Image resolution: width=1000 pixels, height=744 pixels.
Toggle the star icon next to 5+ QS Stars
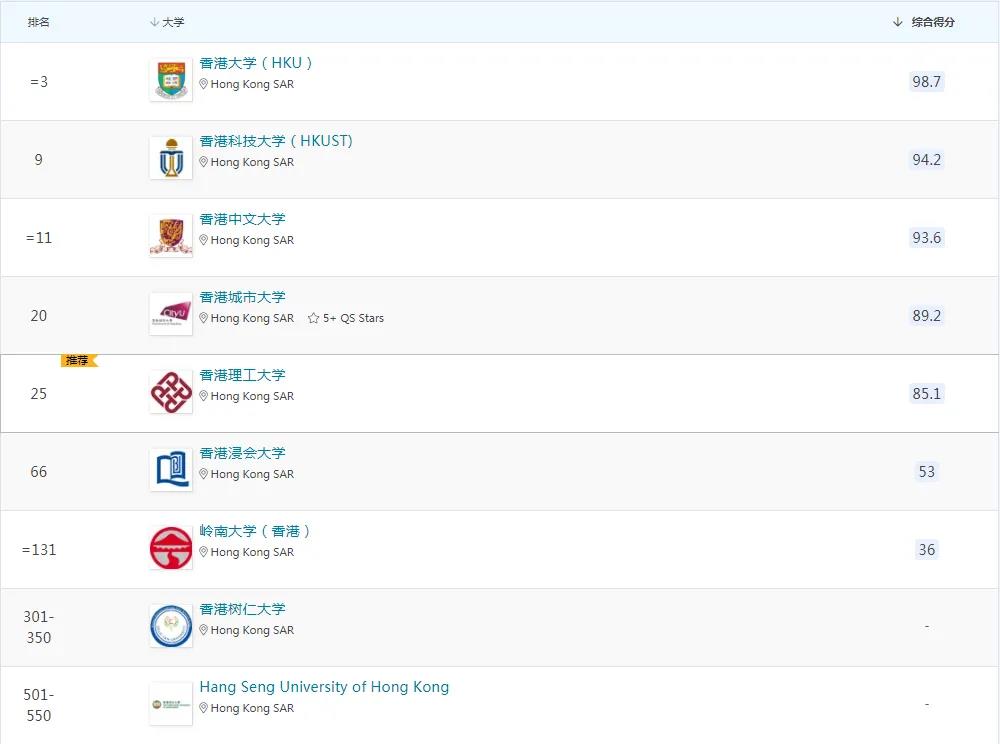[x=314, y=317]
